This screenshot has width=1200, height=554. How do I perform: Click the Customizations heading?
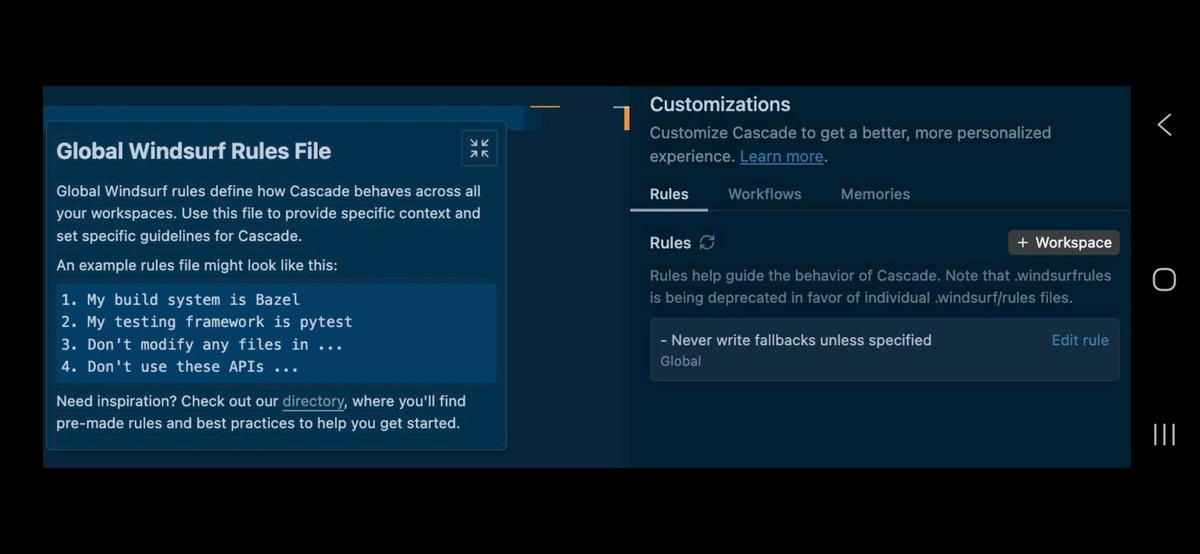720,104
